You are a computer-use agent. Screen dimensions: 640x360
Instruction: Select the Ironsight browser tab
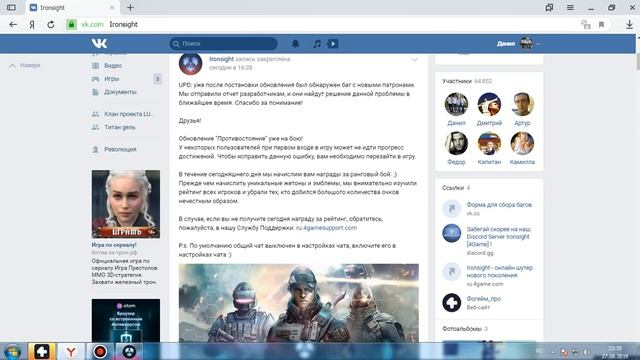tap(72, 7)
